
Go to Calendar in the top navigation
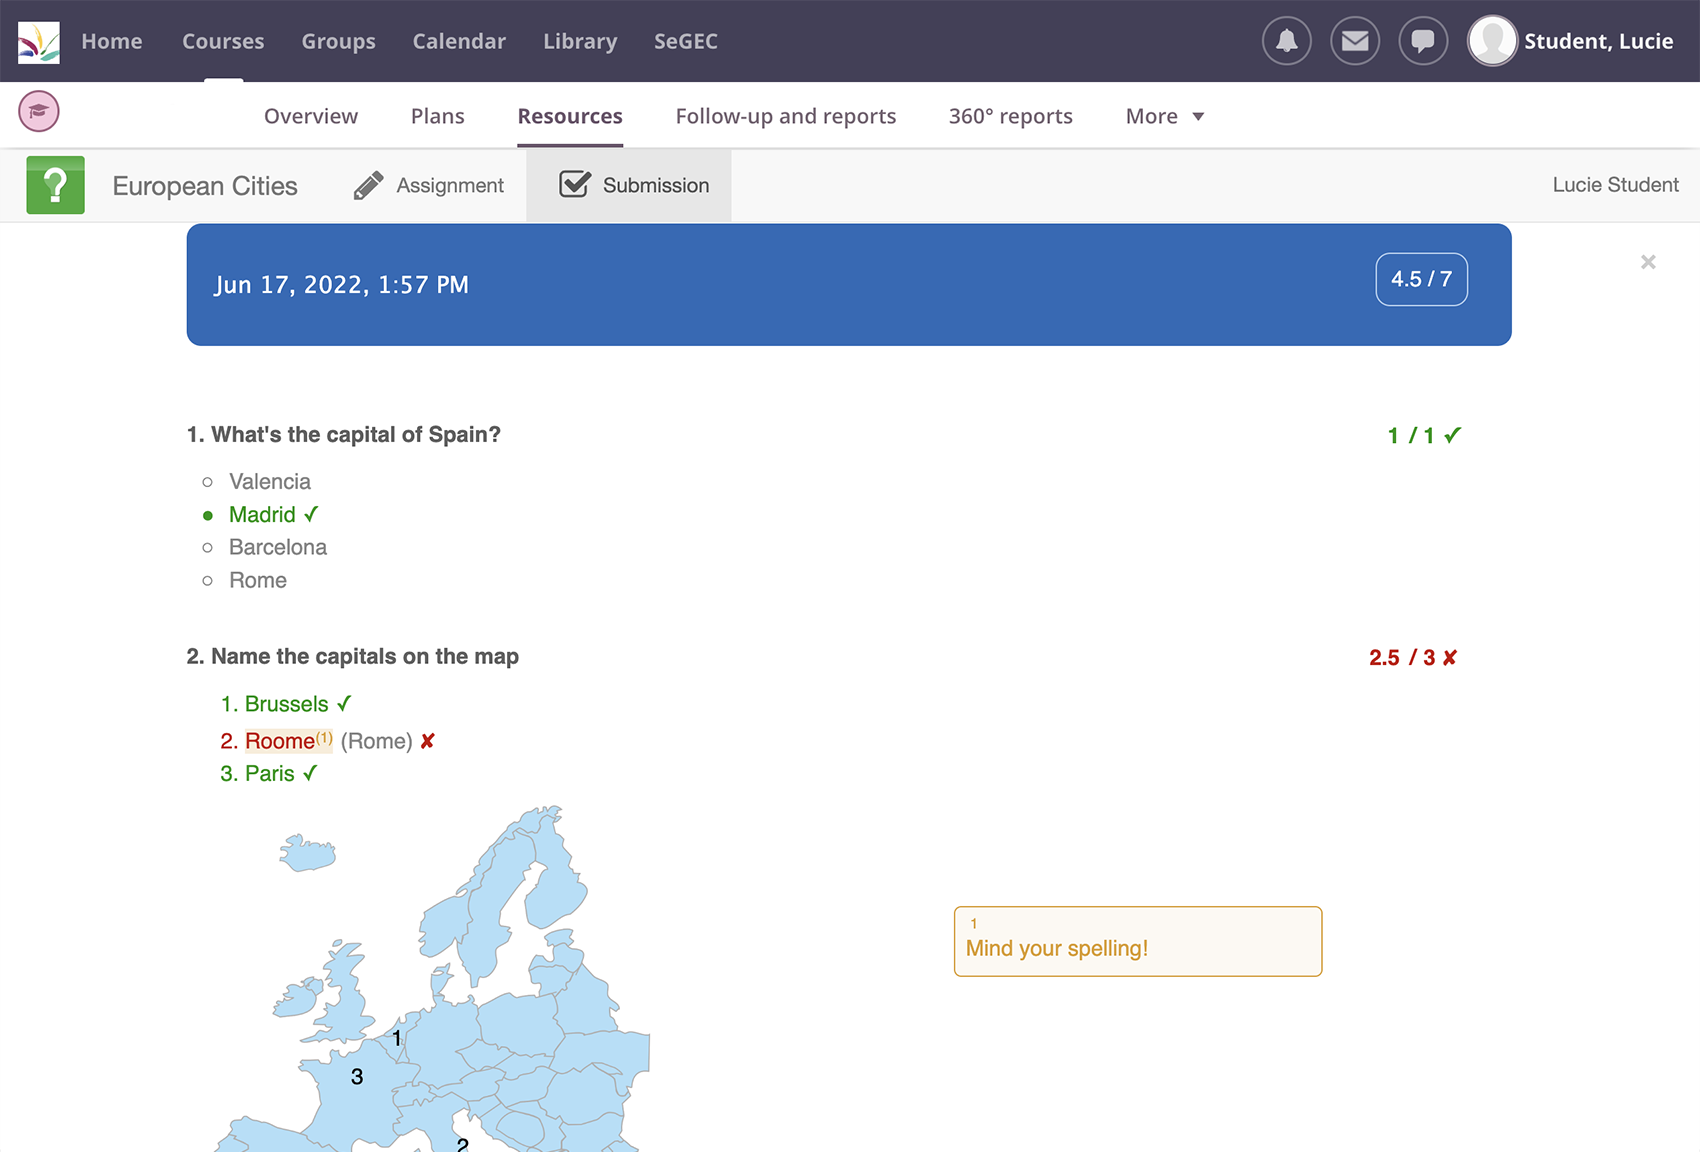pyautogui.click(x=459, y=42)
